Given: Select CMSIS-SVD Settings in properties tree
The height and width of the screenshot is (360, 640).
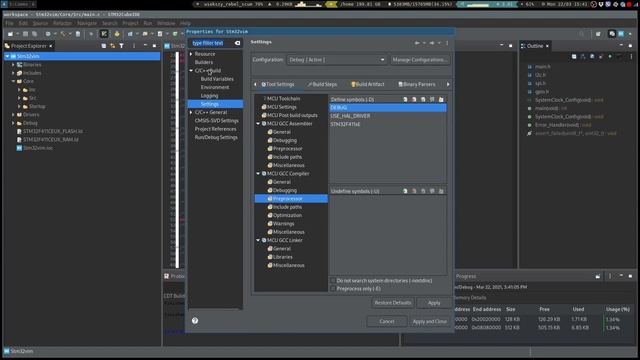Looking at the screenshot, I should [x=216, y=120].
